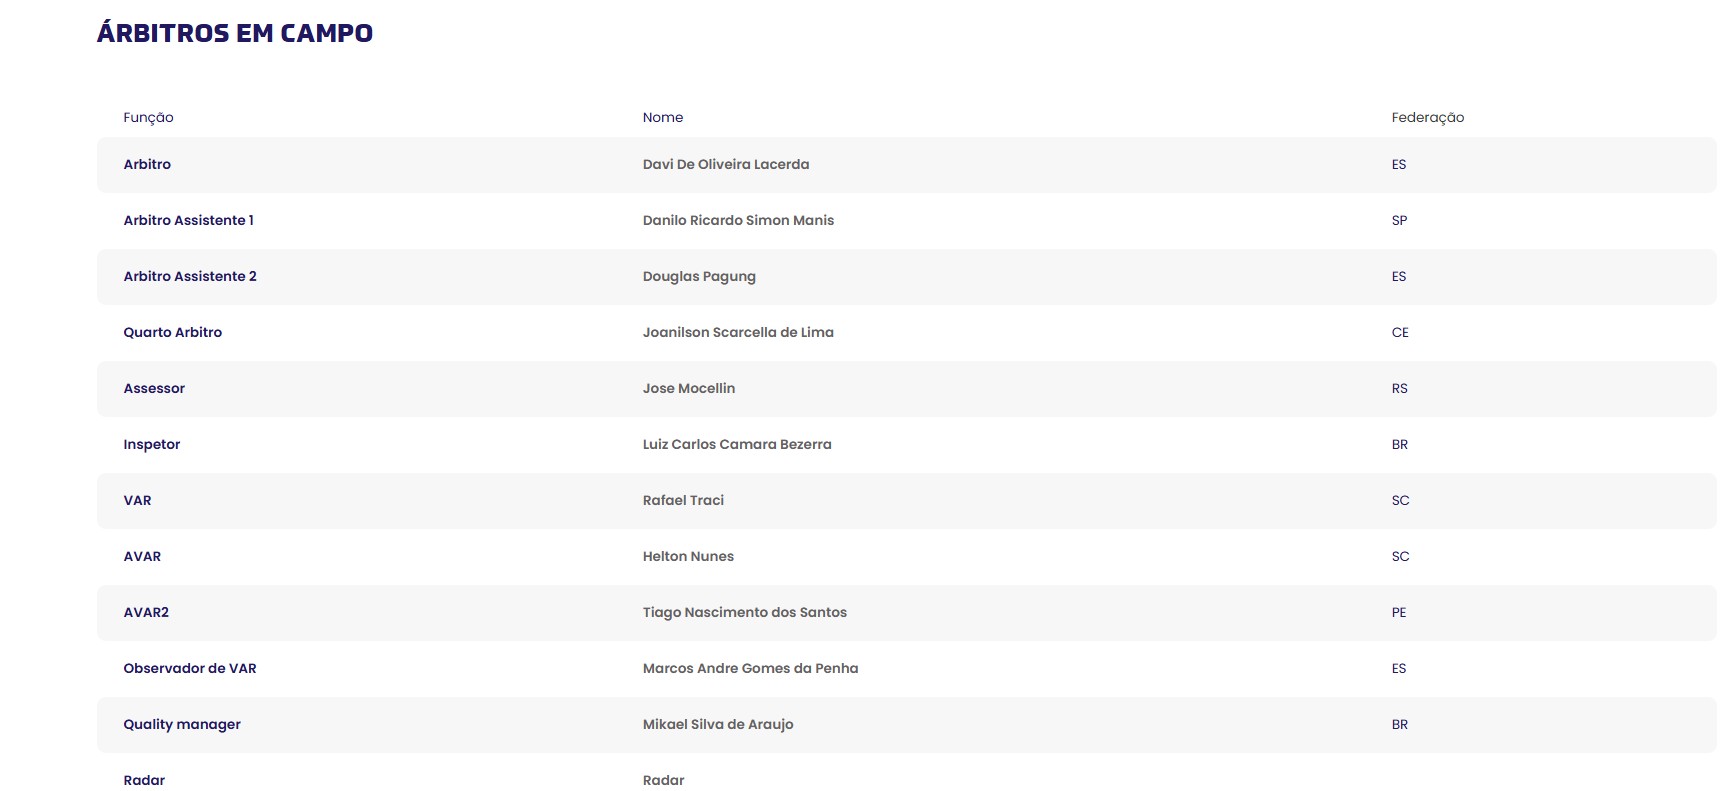Select the "Inspetor" function cell
The height and width of the screenshot is (791, 1726).
[151, 445]
